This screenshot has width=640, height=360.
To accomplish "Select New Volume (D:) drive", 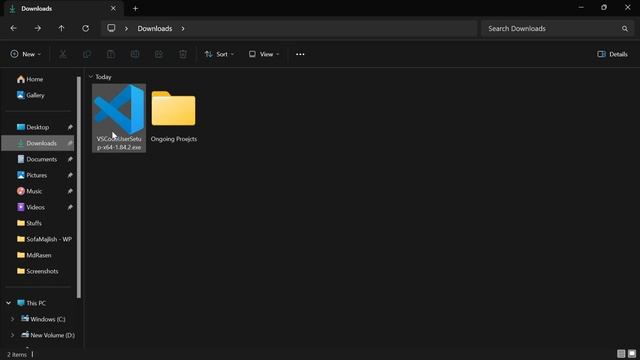I will (48, 335).
